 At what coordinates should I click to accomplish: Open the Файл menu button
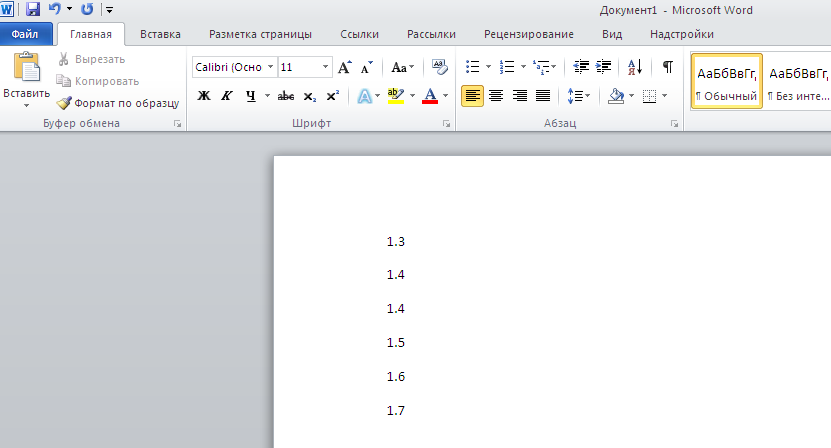point(25,34)
